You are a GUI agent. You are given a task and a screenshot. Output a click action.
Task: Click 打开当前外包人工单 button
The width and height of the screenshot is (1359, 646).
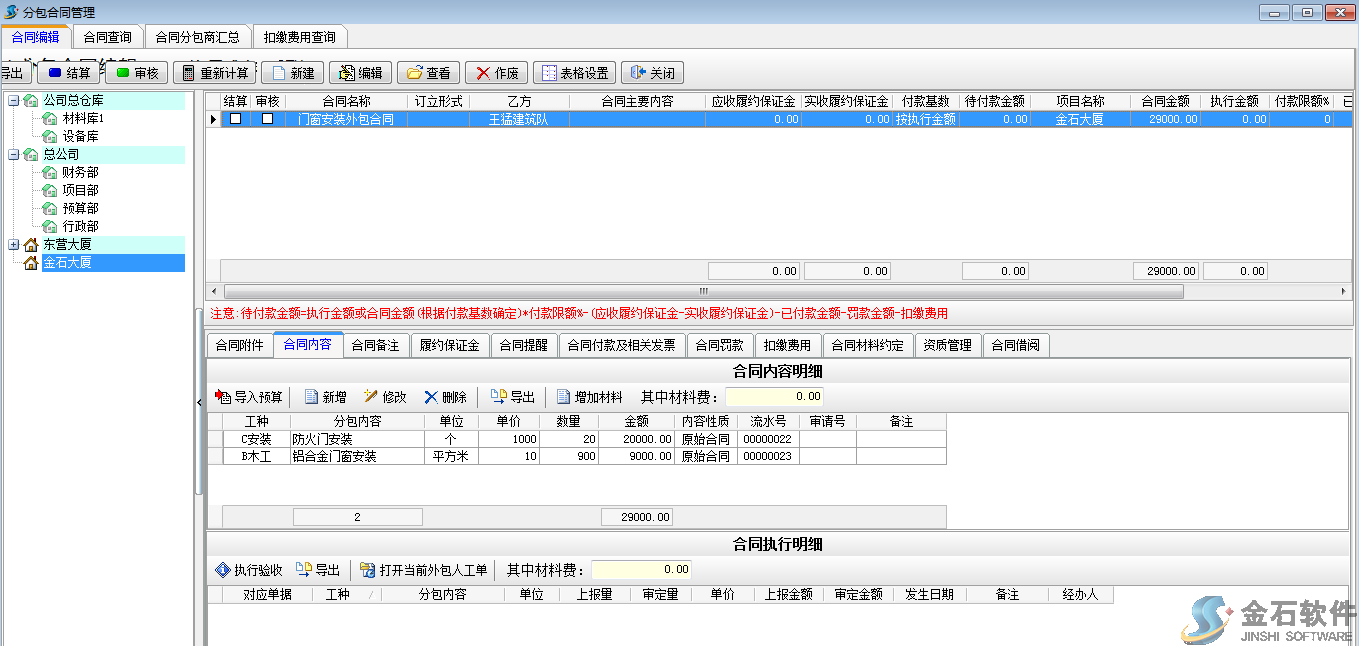click(x=423, y=570)
